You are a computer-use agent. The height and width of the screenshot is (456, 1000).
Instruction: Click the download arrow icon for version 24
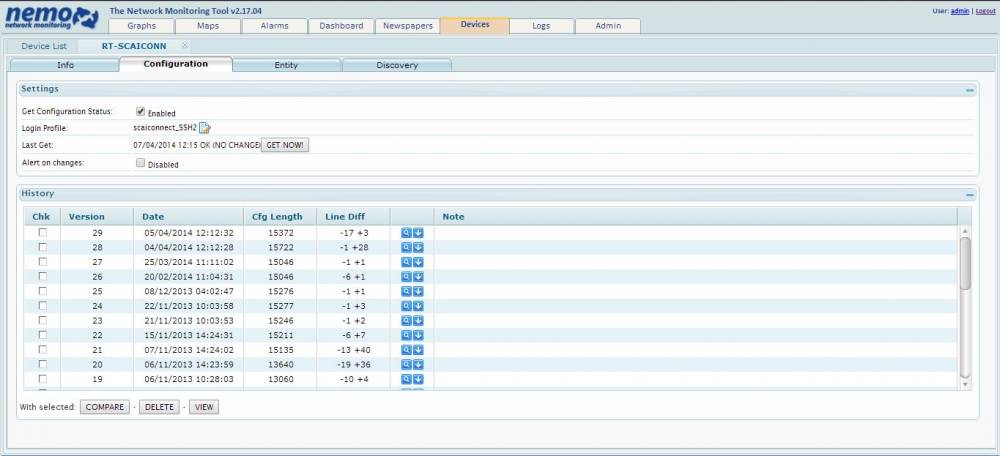pos(418,306)
